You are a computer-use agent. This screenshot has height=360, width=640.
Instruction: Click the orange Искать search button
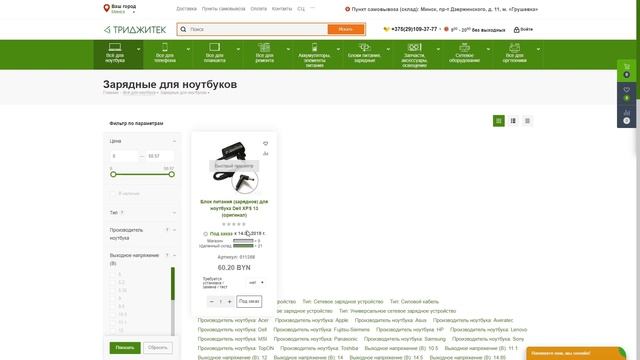345,29
